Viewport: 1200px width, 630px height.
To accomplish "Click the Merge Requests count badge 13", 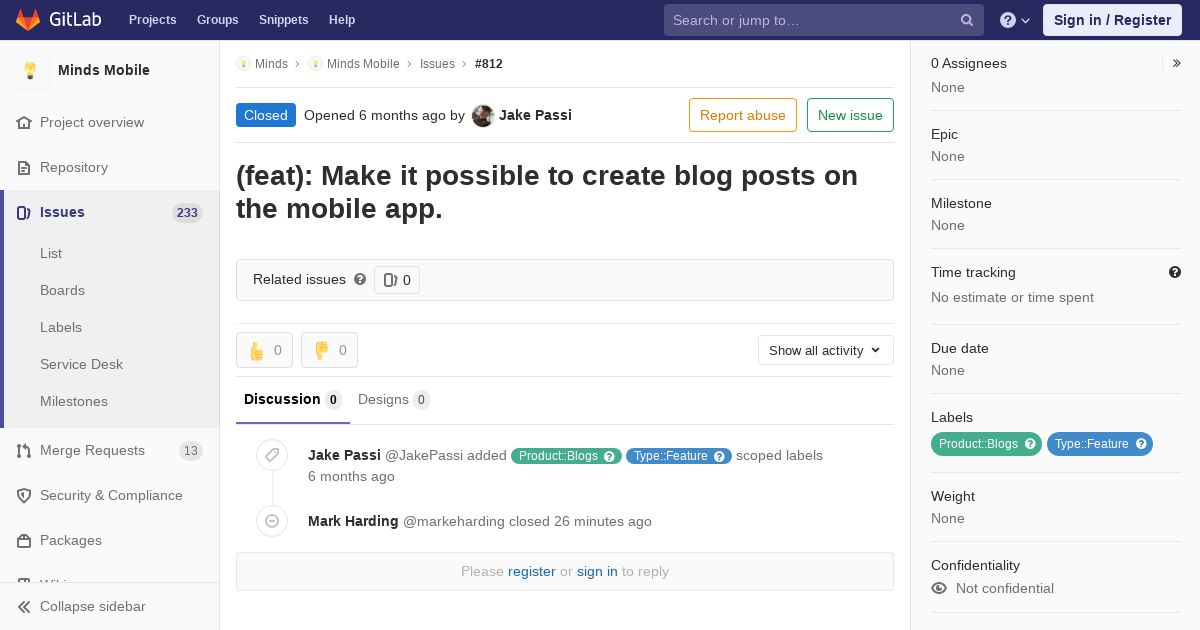I will coord(191,451).
